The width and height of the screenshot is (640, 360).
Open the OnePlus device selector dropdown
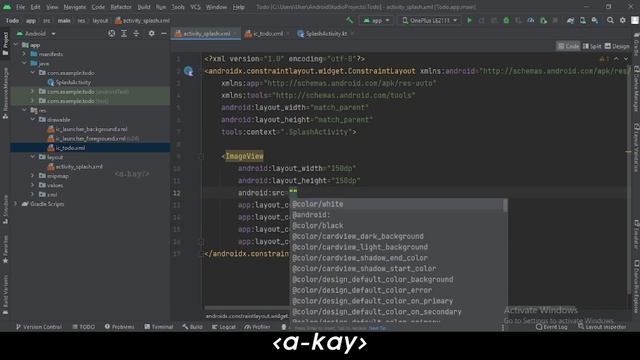(429, 20)
